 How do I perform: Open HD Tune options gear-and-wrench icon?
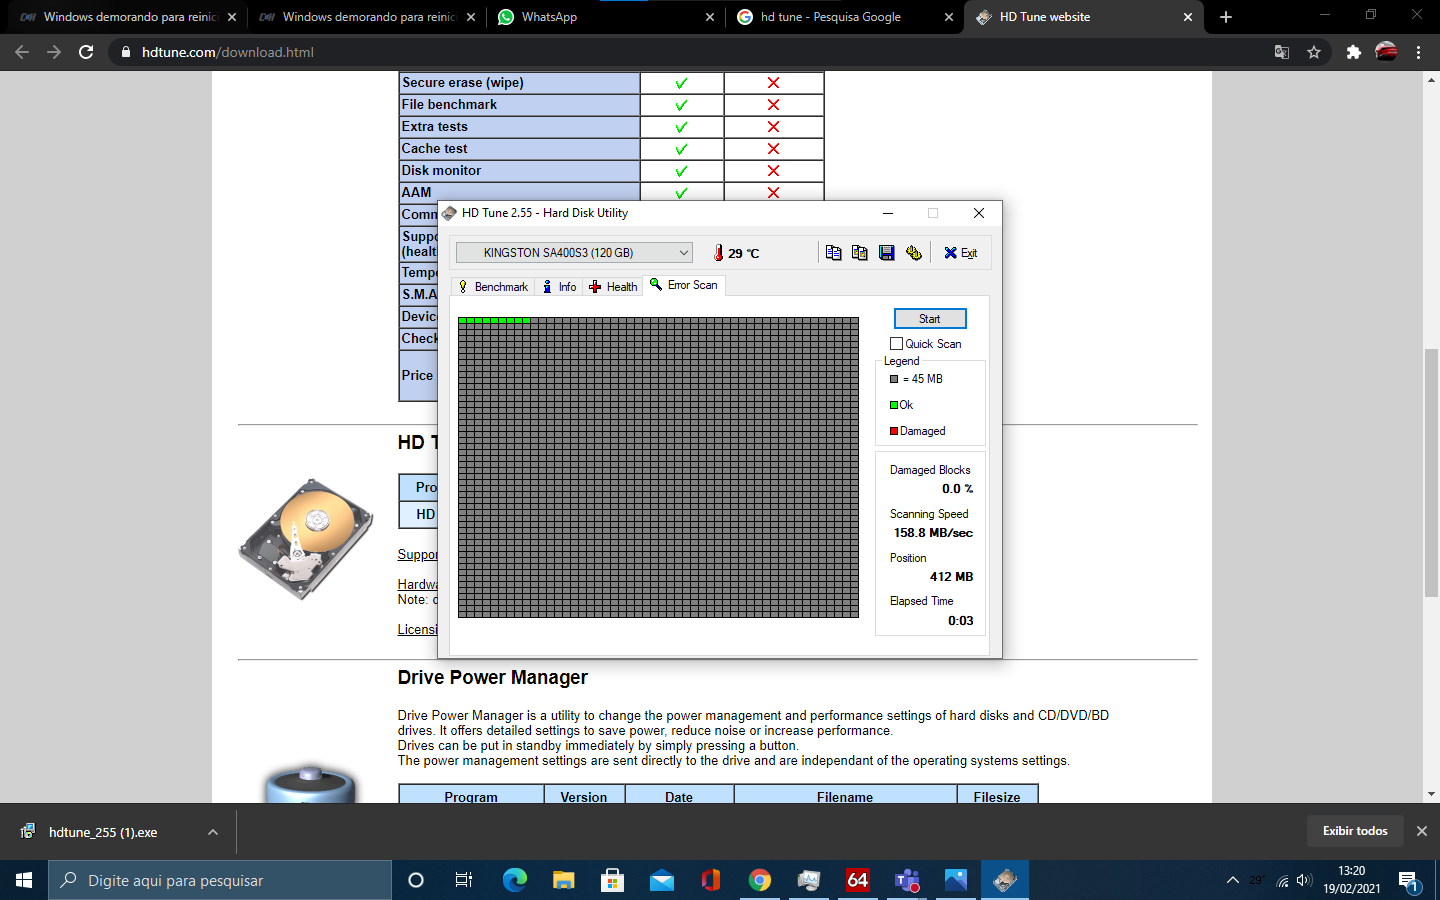point(914,253)
